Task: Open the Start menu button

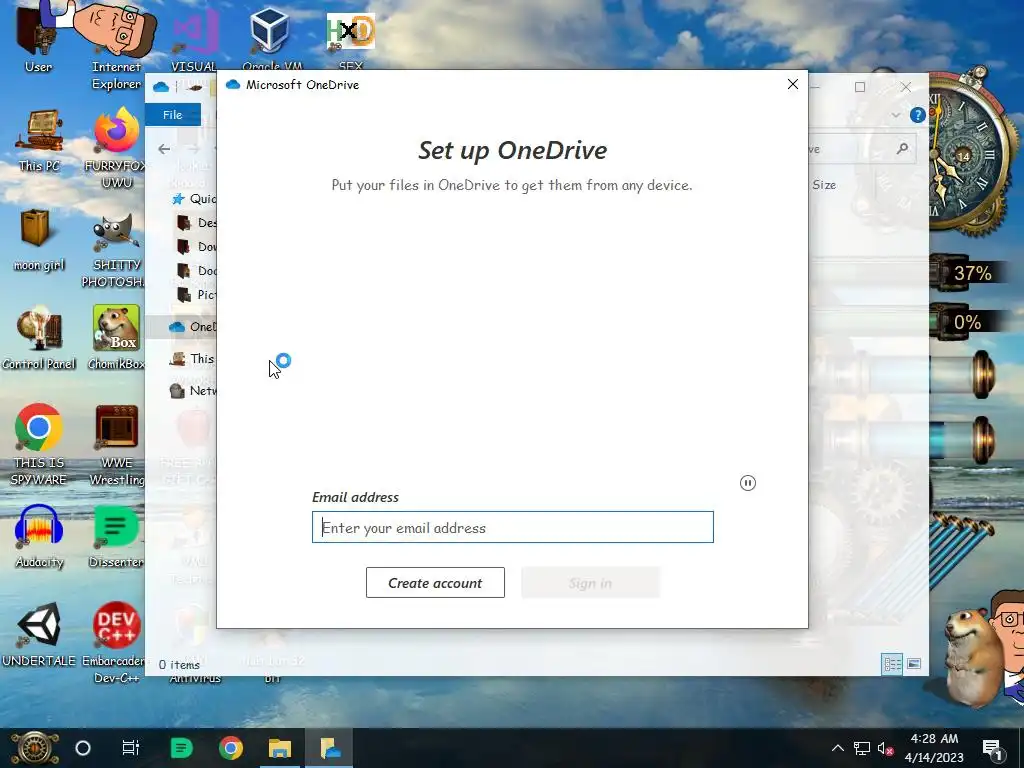Action: click(34, 748)
